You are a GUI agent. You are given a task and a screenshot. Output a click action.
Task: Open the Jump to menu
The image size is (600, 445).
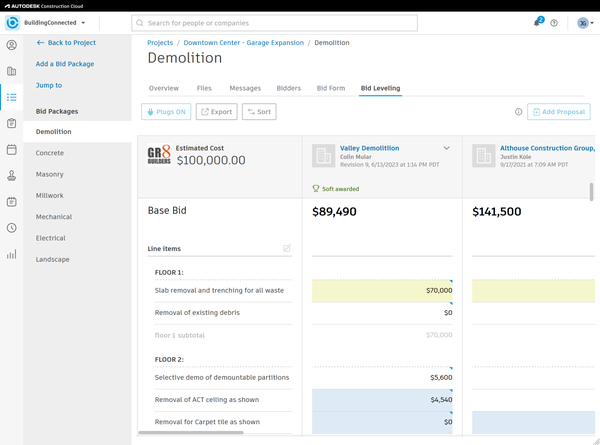pyautogui.click(x=49, y=85)
